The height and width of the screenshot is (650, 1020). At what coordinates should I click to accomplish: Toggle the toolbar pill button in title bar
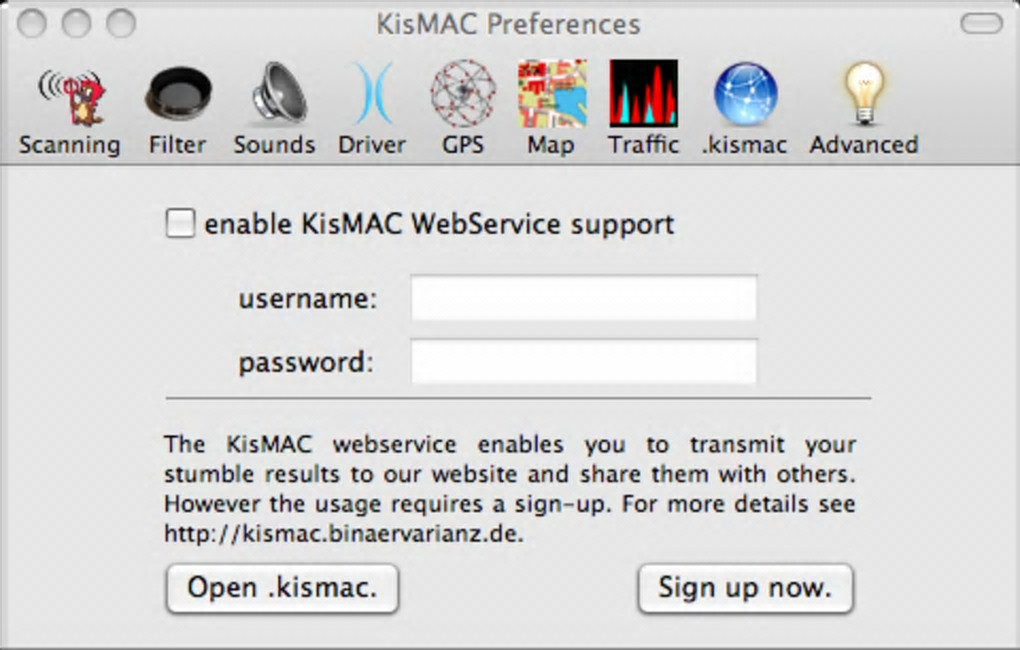click(980, 23)
